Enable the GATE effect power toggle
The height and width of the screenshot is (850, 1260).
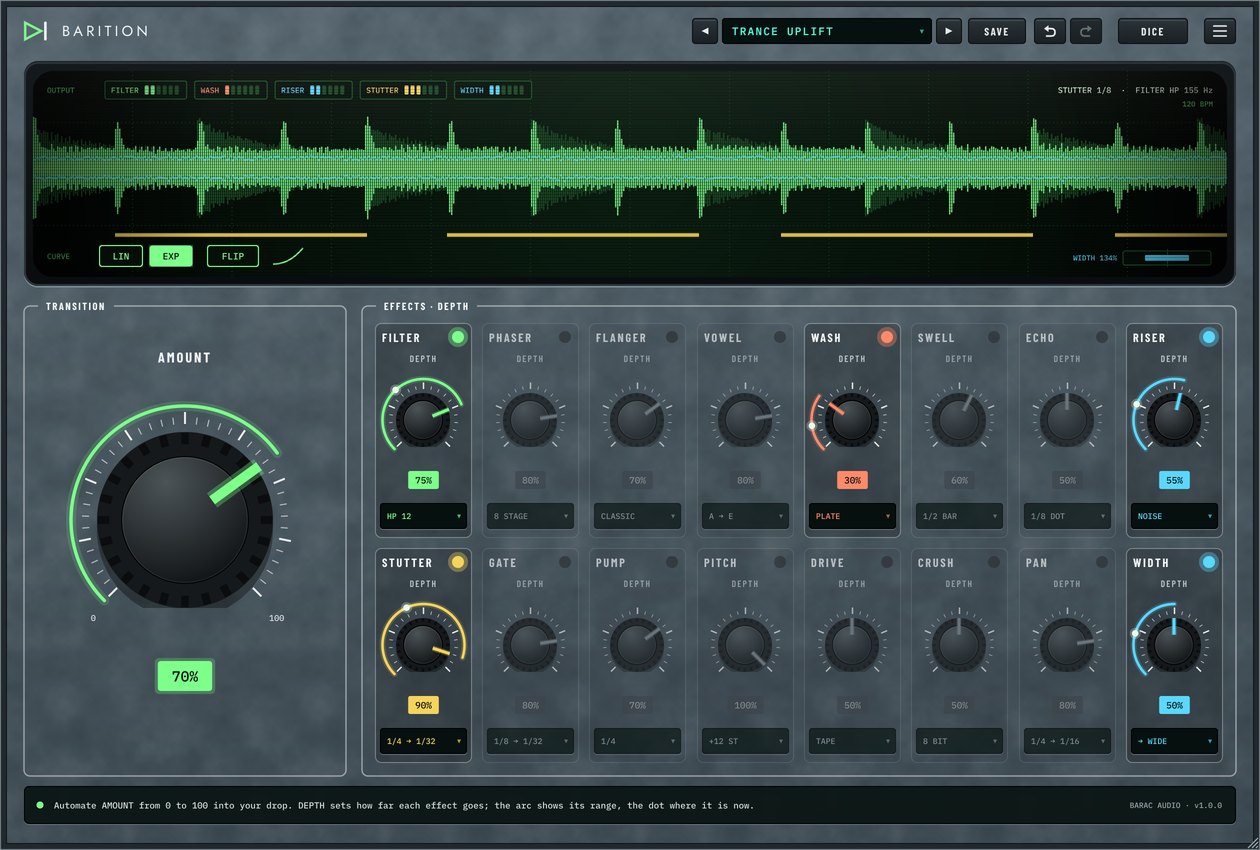(565, 562)
